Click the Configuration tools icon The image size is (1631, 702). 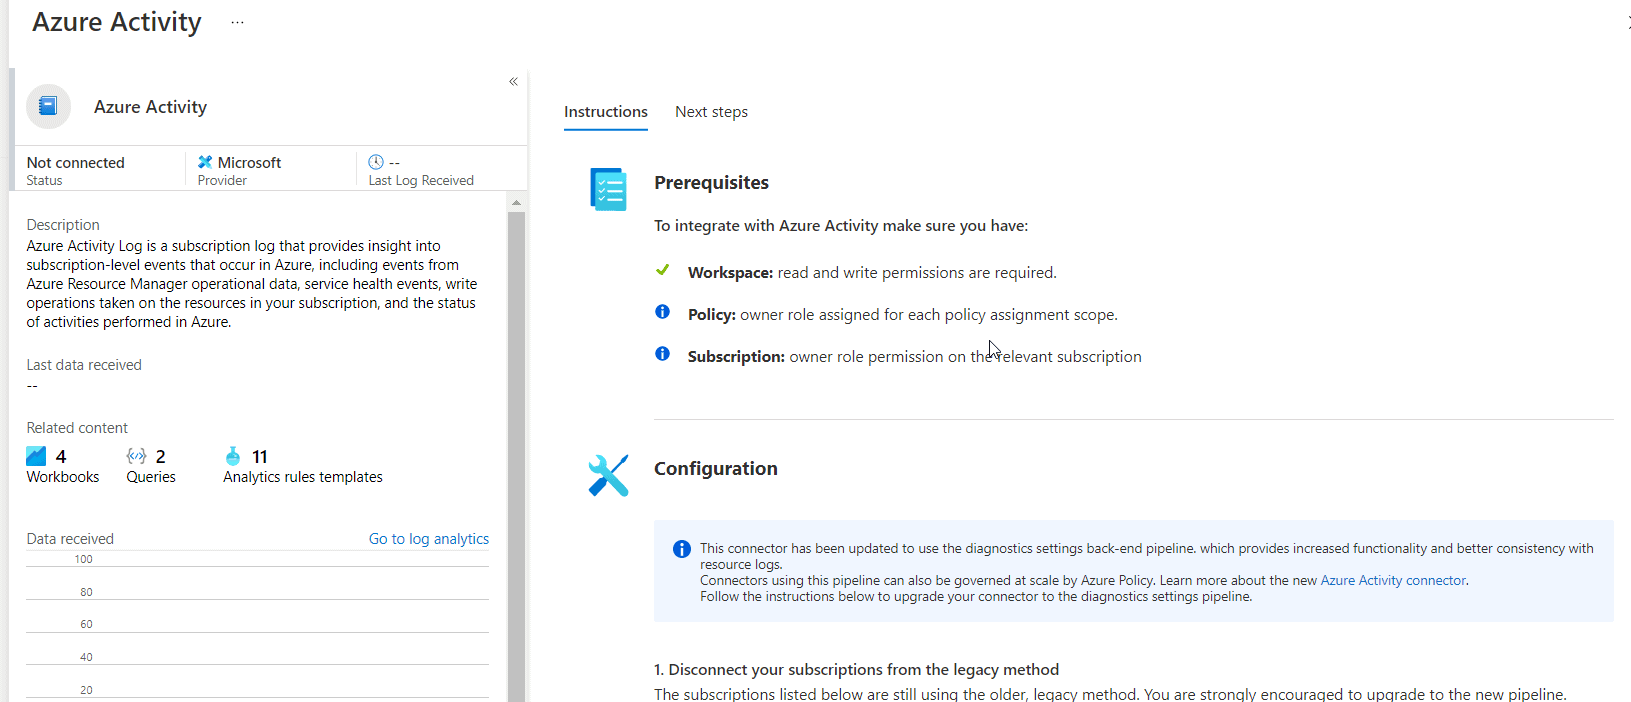point(608,475)
